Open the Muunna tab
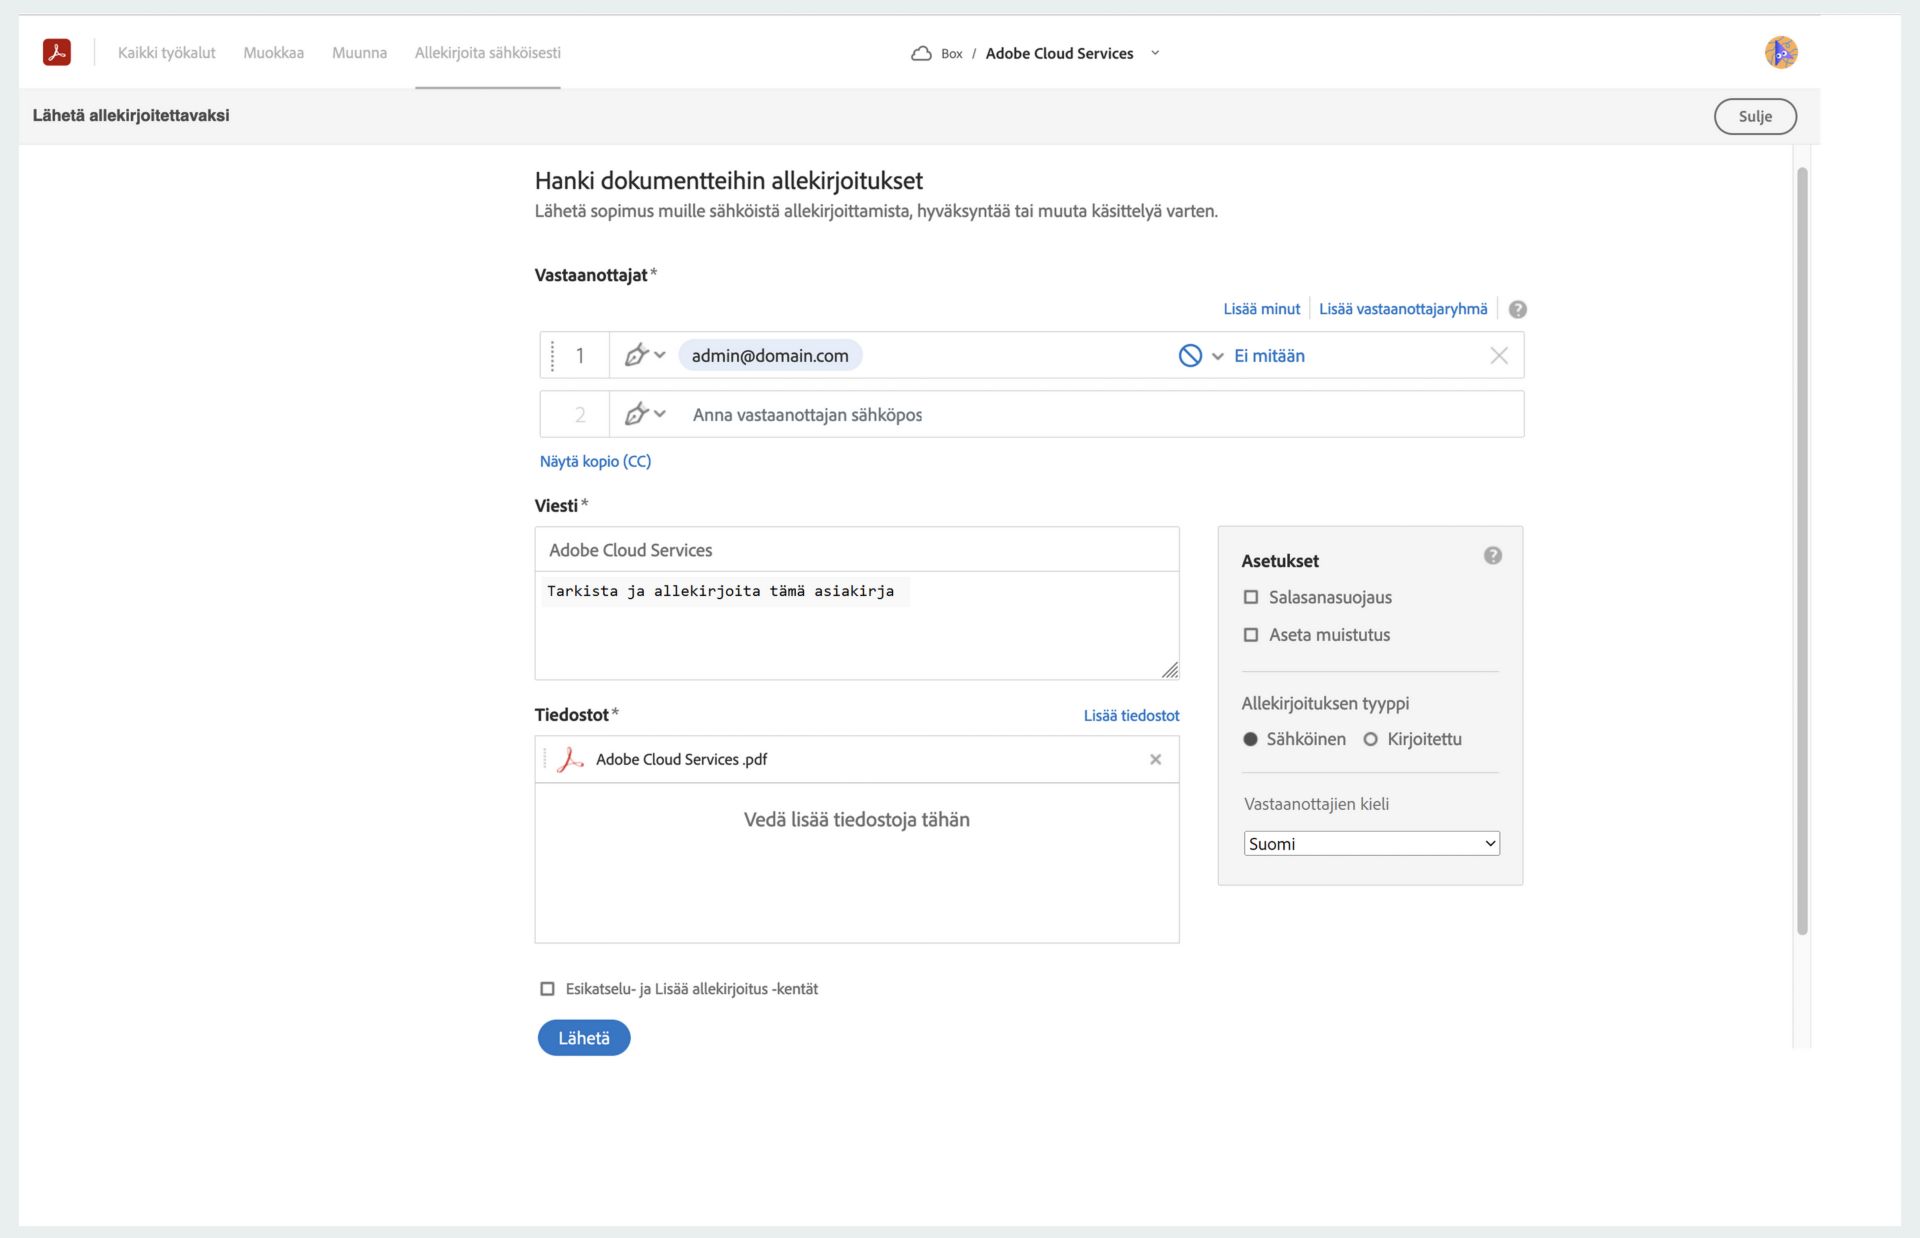 click(359, 53)
